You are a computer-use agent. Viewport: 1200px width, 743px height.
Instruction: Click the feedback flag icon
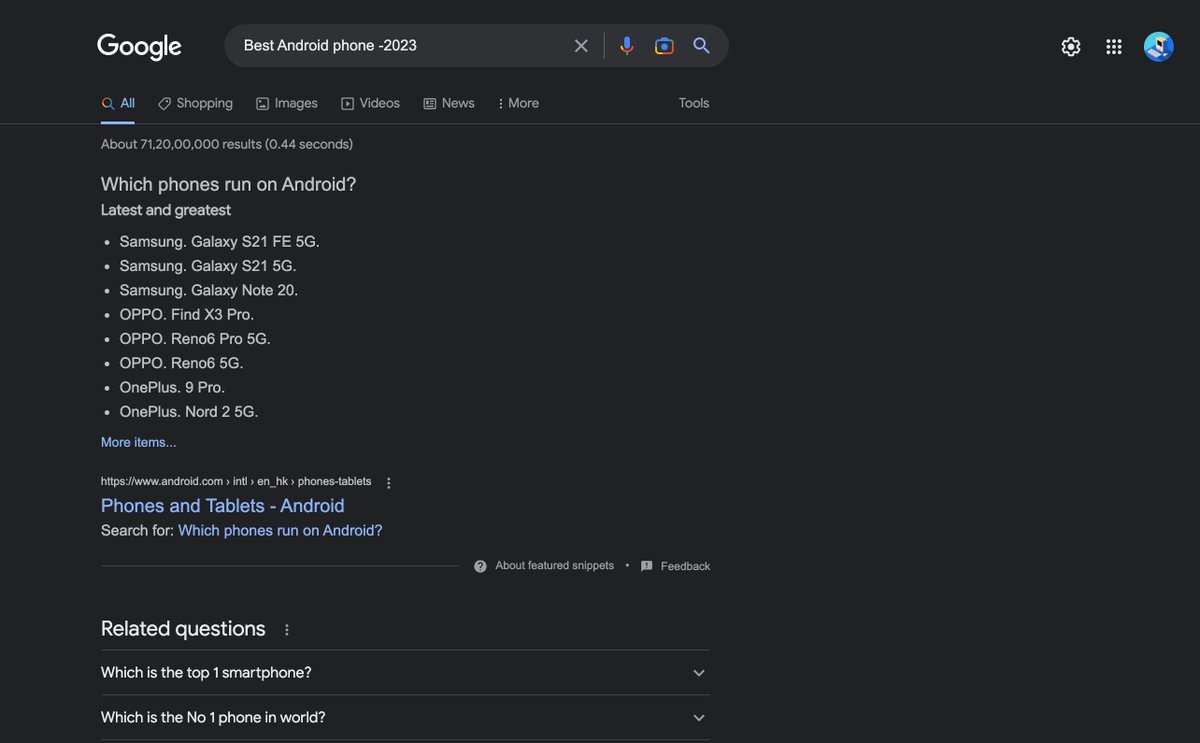click(x=647, y=566)
